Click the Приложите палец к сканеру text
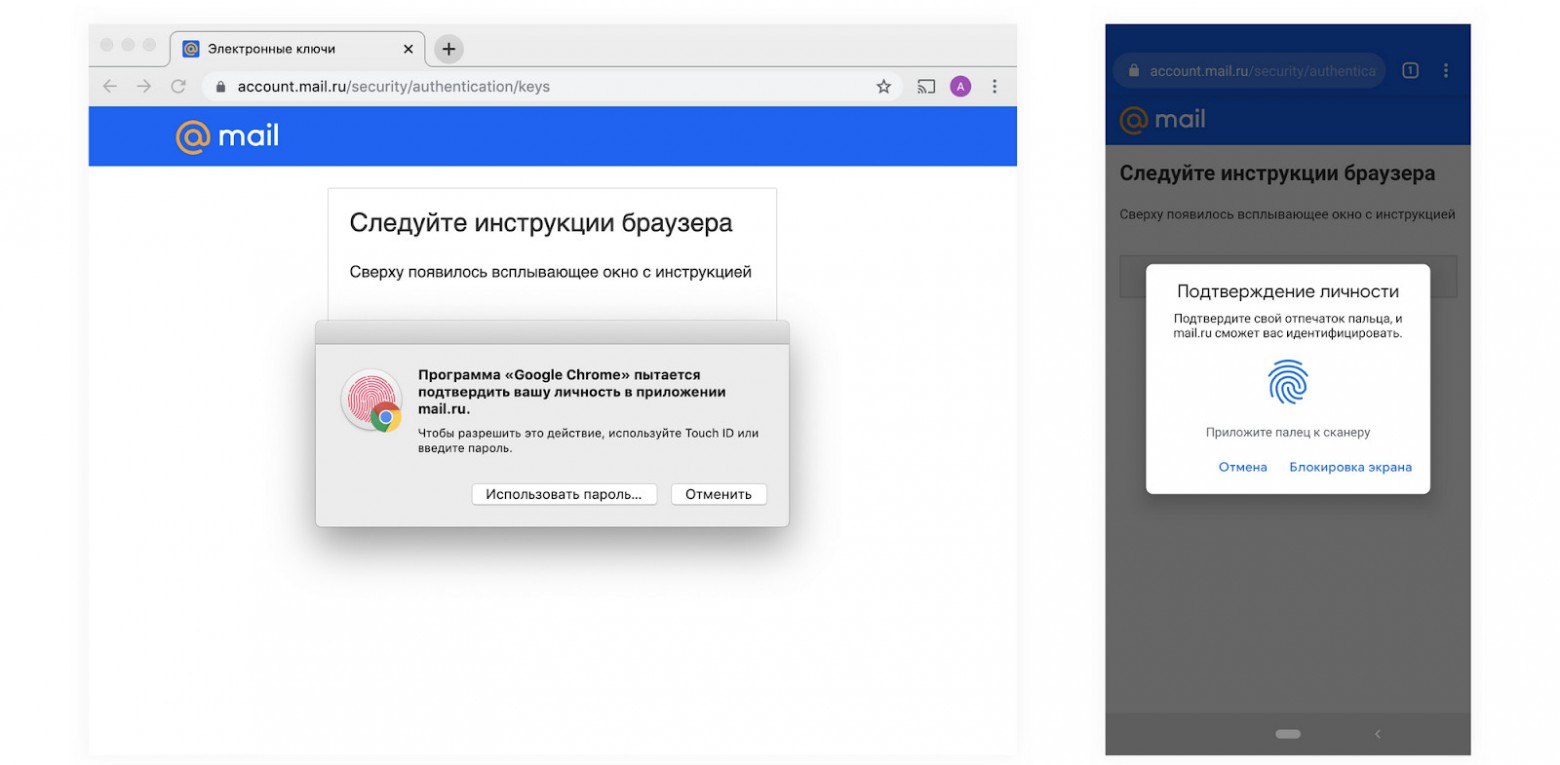 1288,433
